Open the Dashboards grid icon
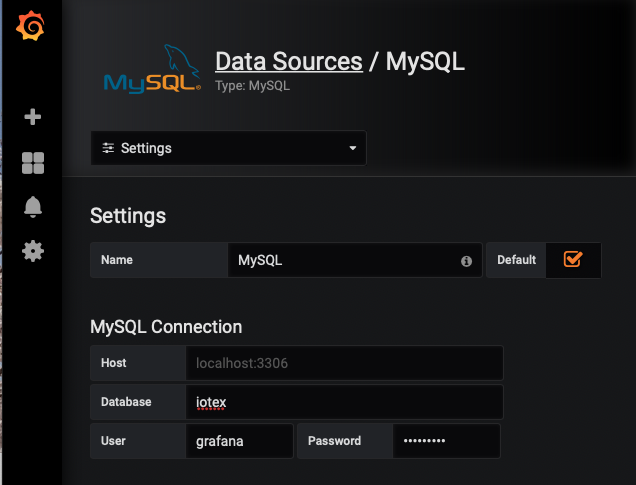This screenshot has height=485, width=636. [x=33, y=163]
